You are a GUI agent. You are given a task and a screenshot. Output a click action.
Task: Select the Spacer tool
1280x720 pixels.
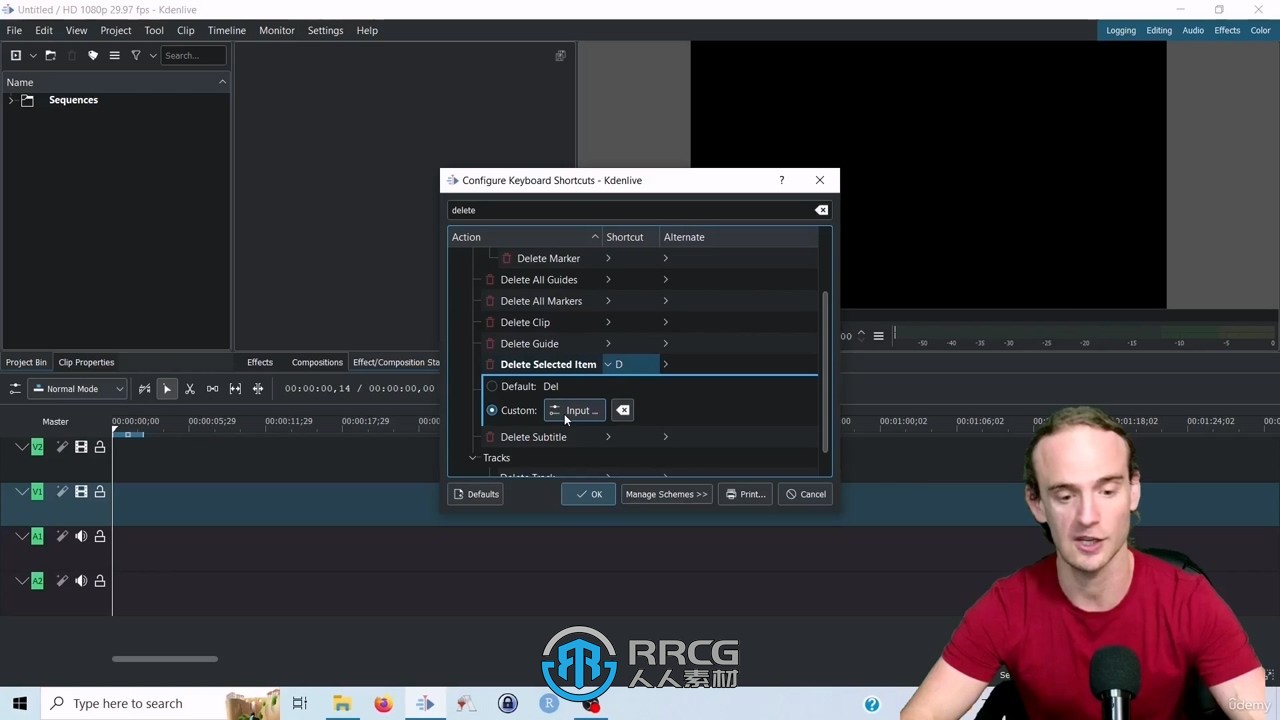pos(212,388)
